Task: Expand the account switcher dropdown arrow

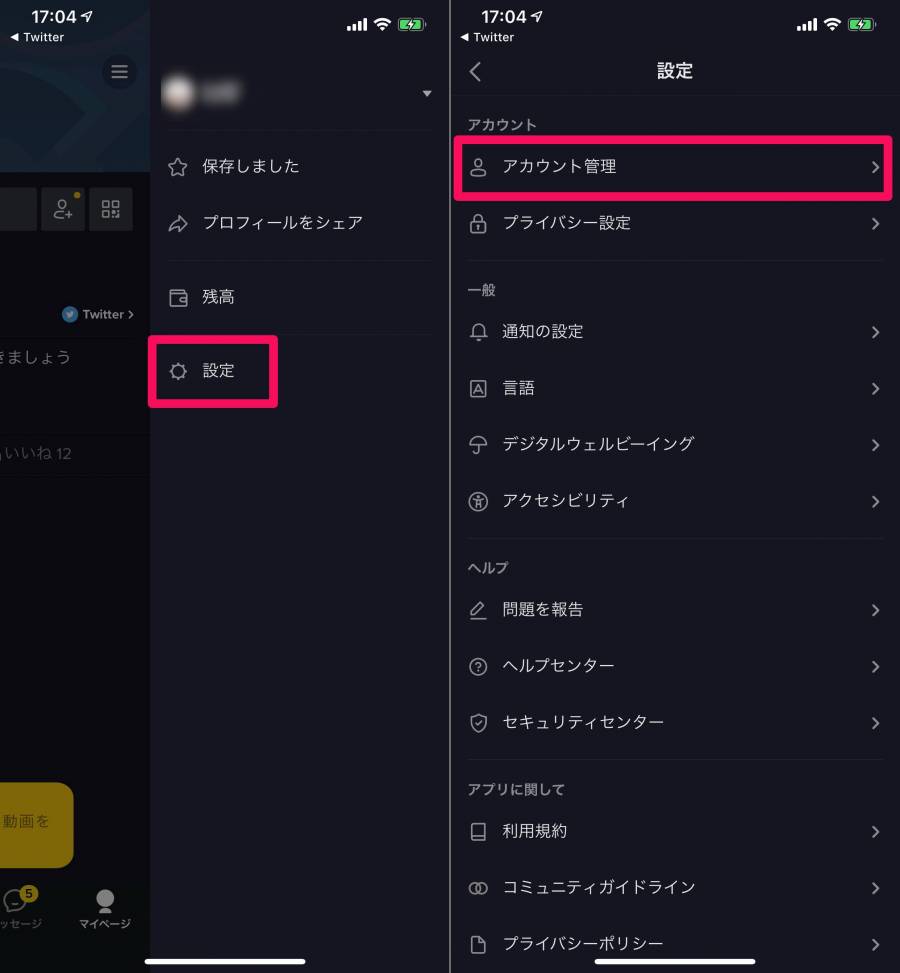Action: point(427,94)
